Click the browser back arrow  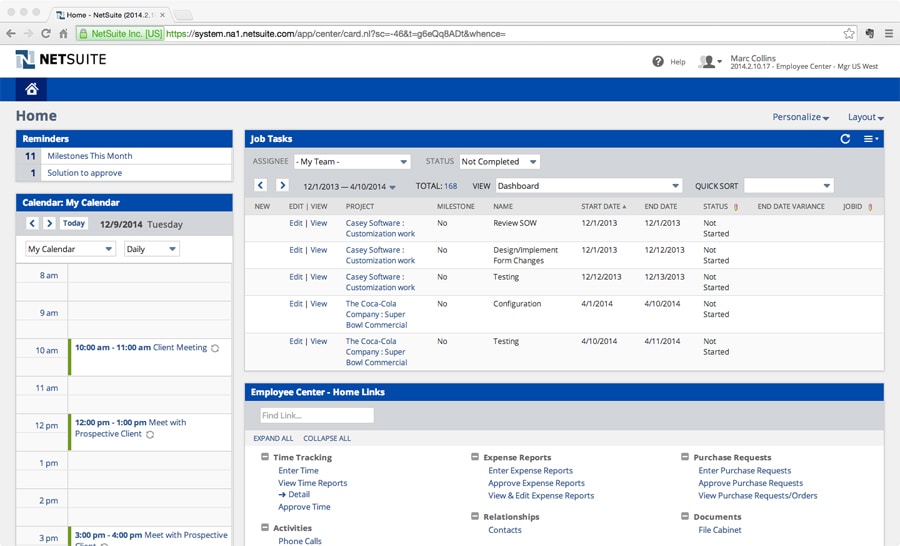(11, 33)
